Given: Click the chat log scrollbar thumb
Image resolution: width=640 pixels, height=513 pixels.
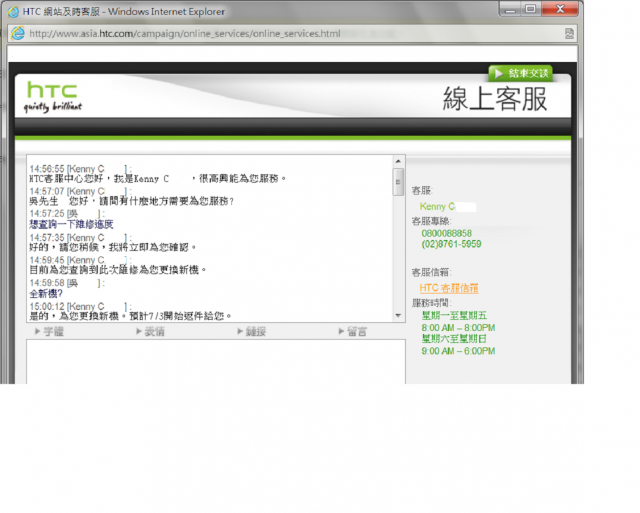Looking at the screenshot, I should pos(398,182).
